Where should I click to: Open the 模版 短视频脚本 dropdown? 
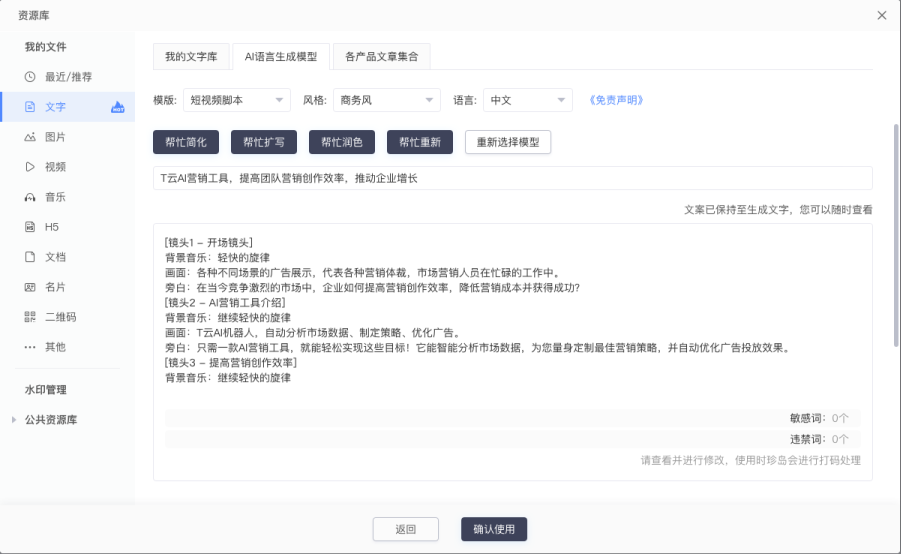(x=236, y=100)
